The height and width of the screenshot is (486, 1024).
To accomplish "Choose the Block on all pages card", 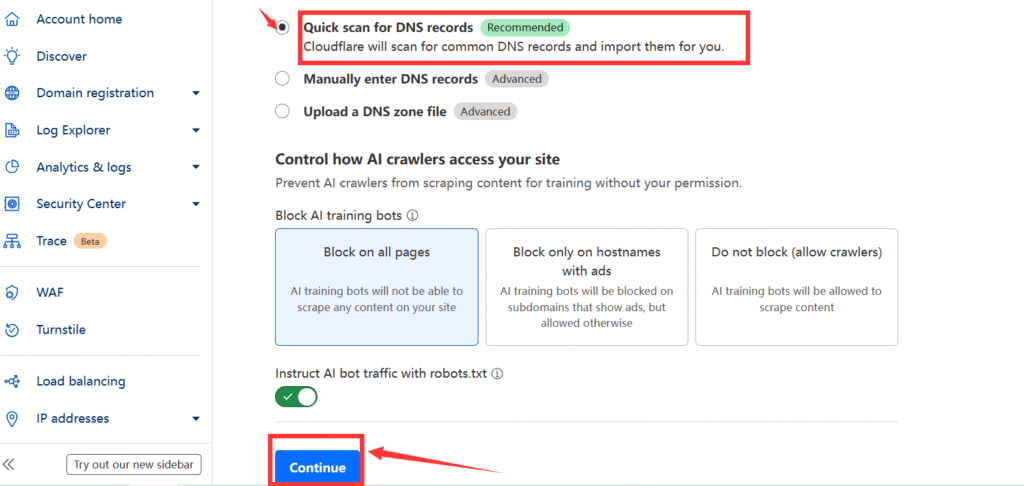I will click(x=376, y=286).
